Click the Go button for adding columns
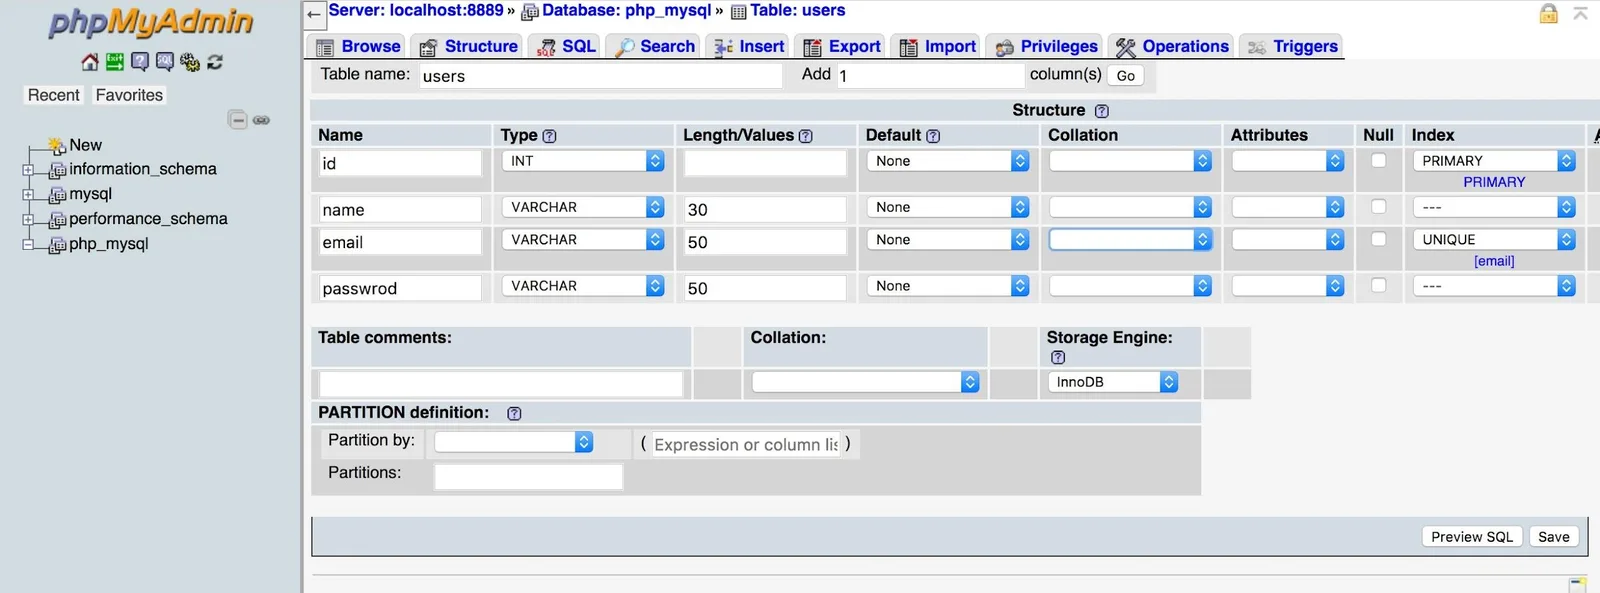The image size is (1600, 593). 1125,76
